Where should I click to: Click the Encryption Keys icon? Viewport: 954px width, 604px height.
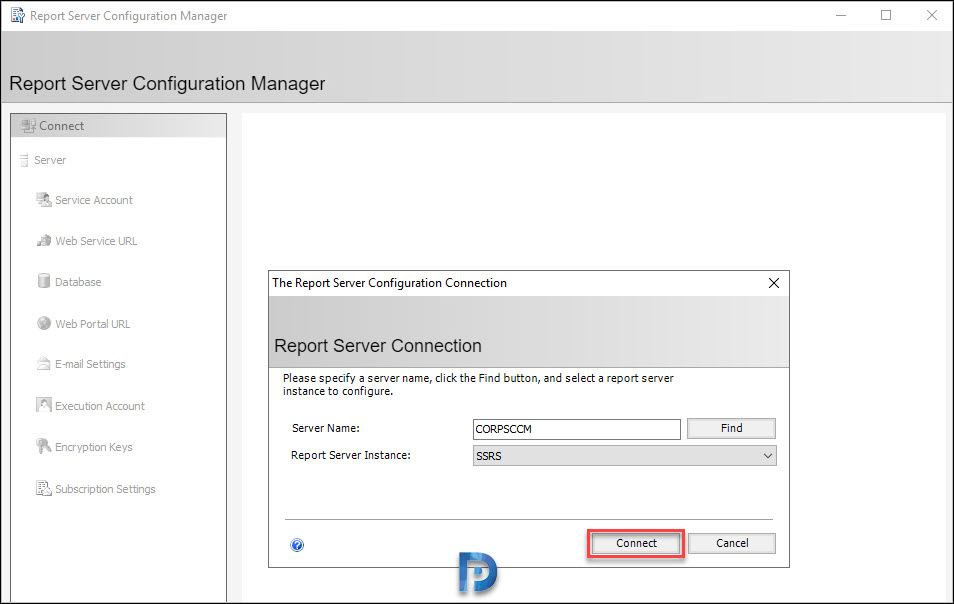click(x=43, y=446)
